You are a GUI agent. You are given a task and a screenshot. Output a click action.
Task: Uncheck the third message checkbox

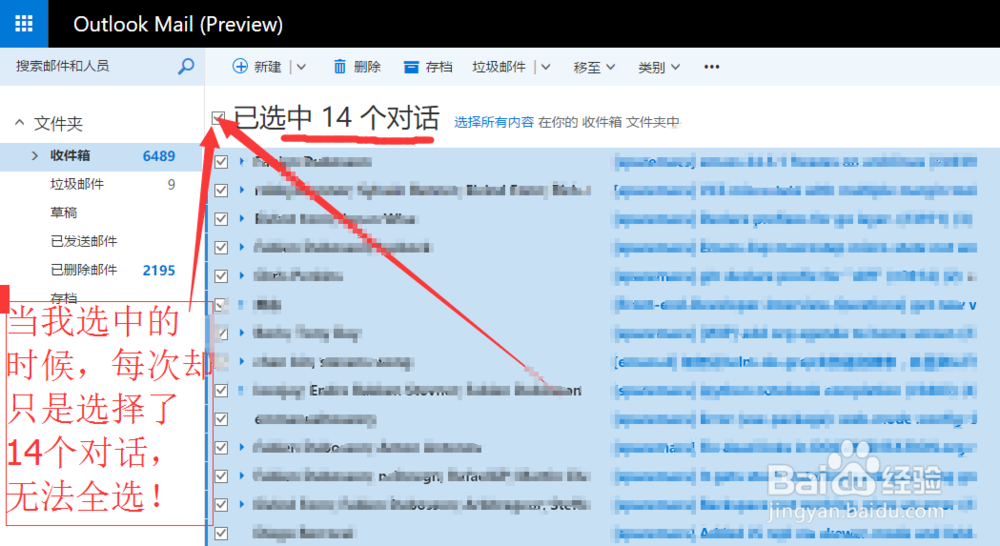point(221,219)
